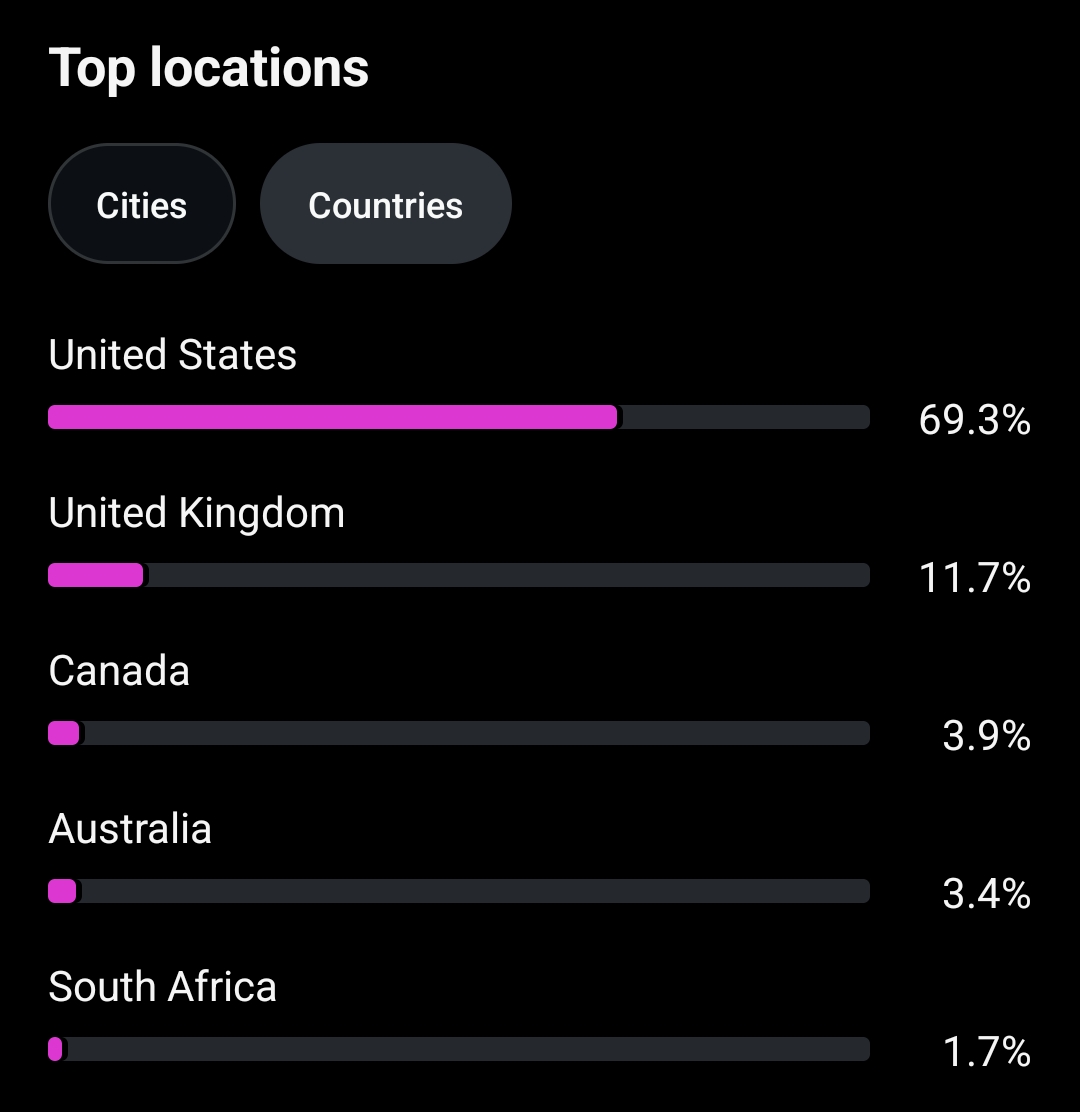
Task: Click the pink filled part of United Kingdom bar
Action: point(96,575)
